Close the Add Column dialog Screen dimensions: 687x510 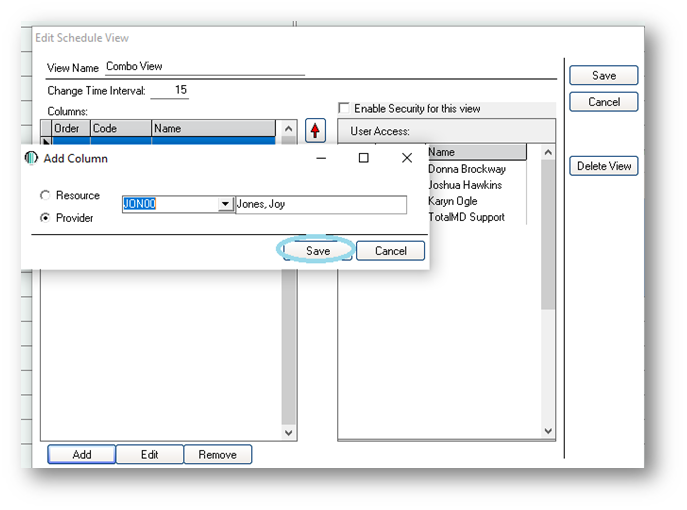tap(407, 158)
